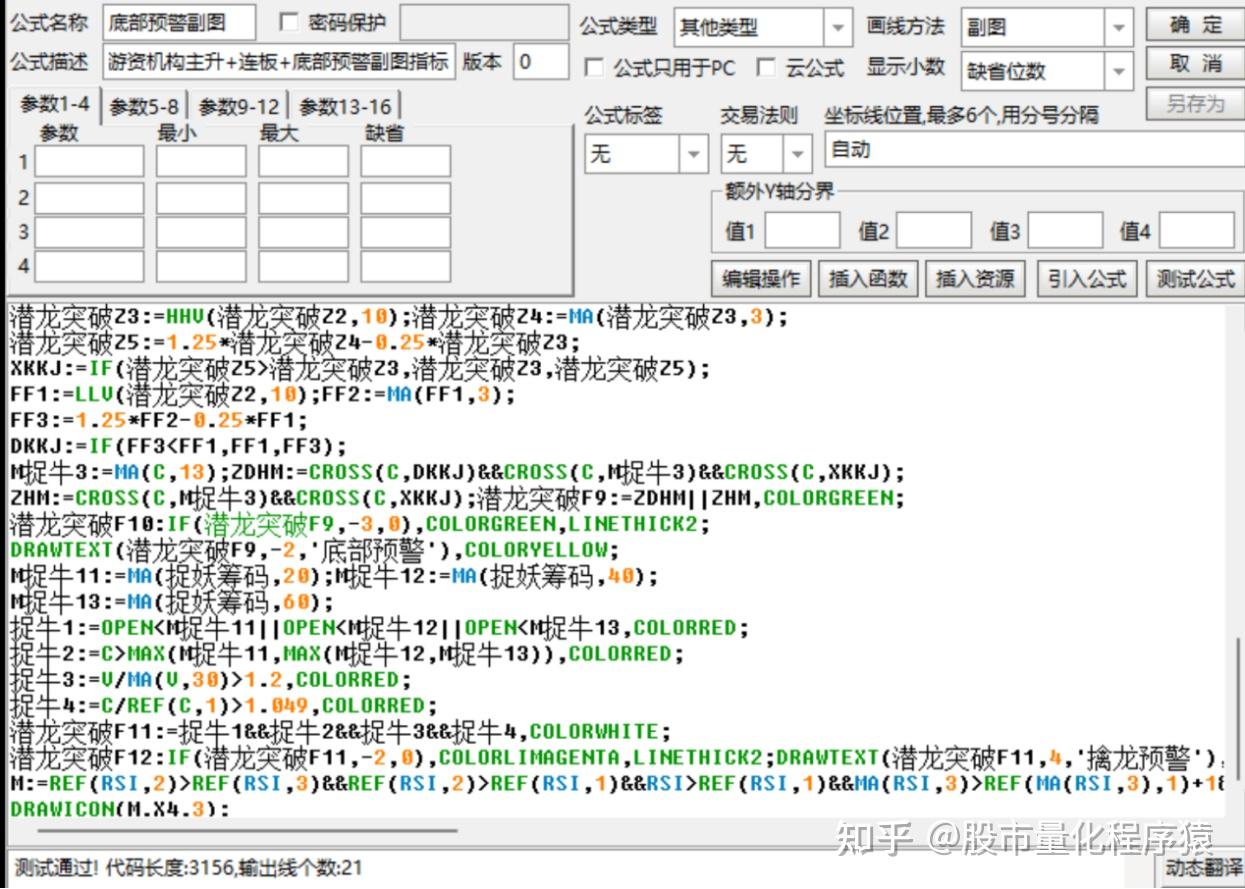Click the code line starting DKKJ:=IF
This screenshot has height=889, width=1245.
pyautogui.click(x=178, y=446)
